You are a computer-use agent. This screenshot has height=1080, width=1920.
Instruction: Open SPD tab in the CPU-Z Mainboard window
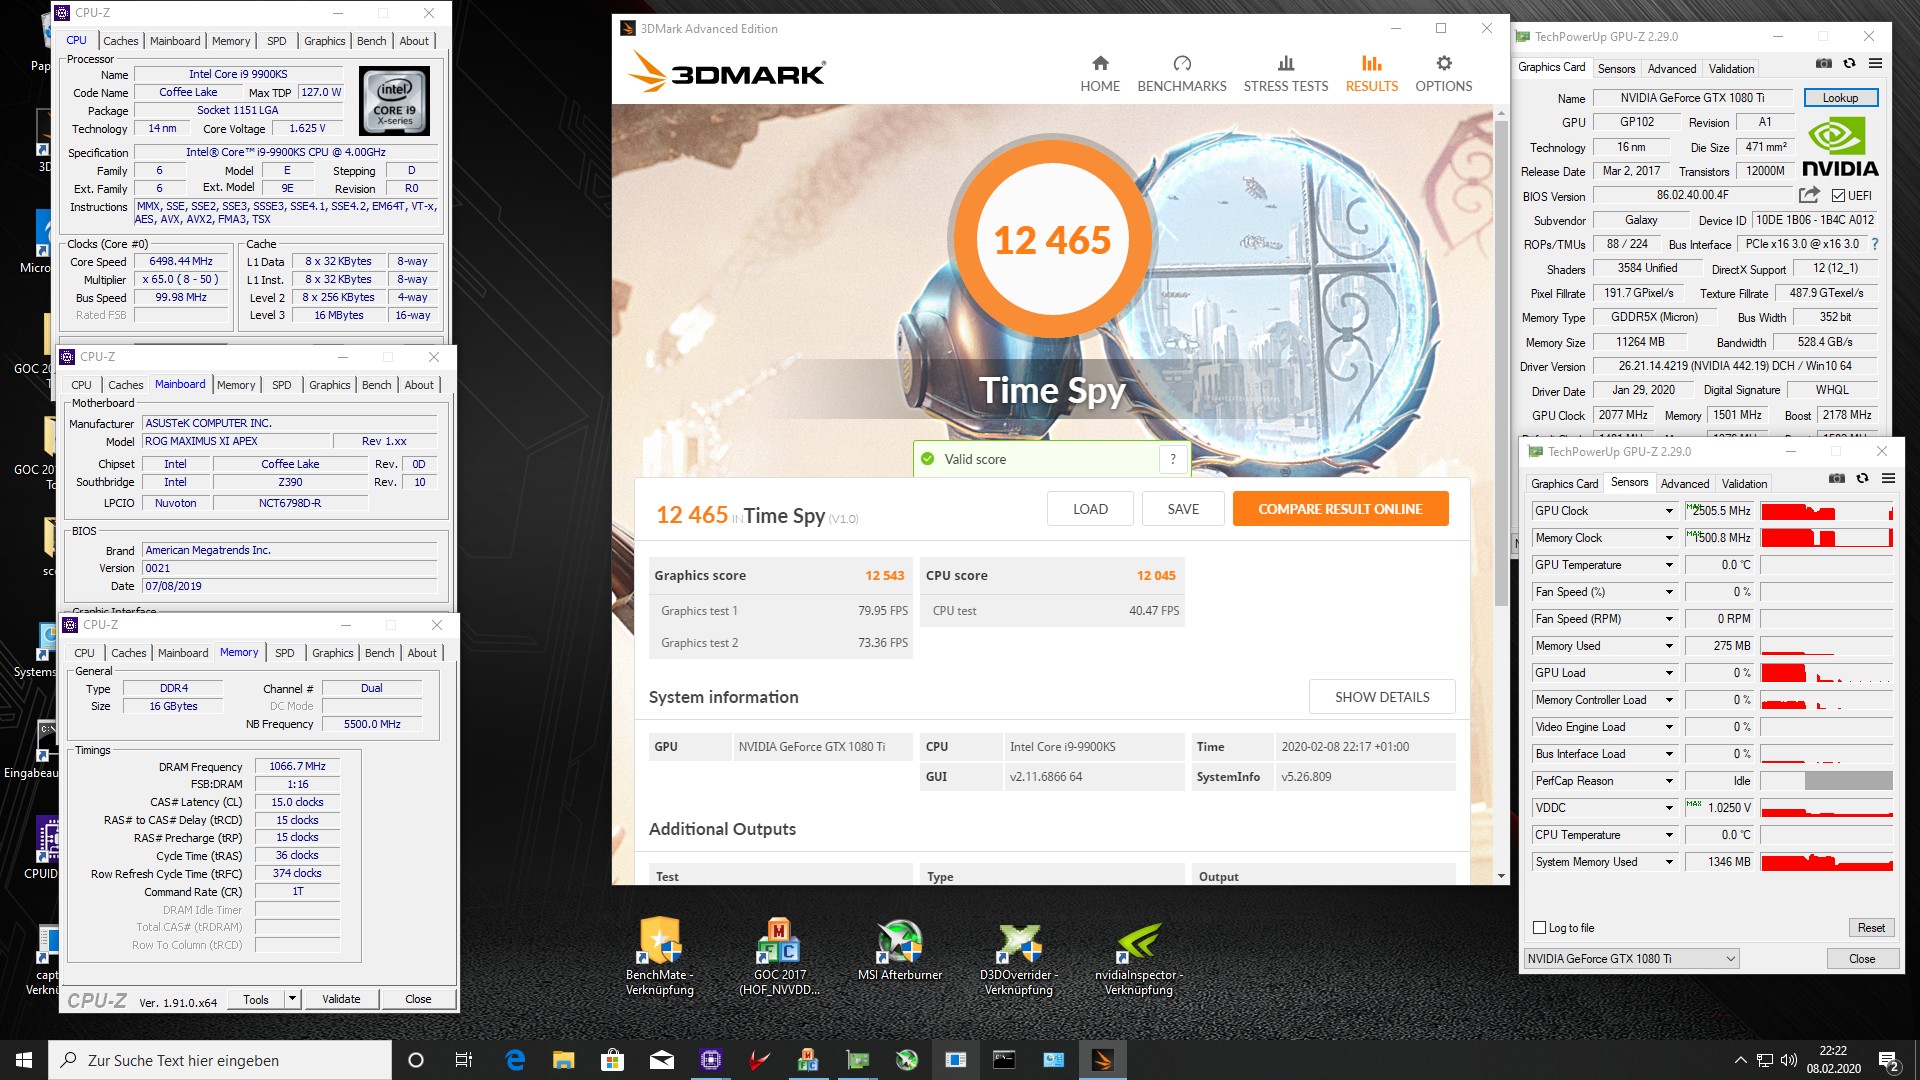coord(282,385)
